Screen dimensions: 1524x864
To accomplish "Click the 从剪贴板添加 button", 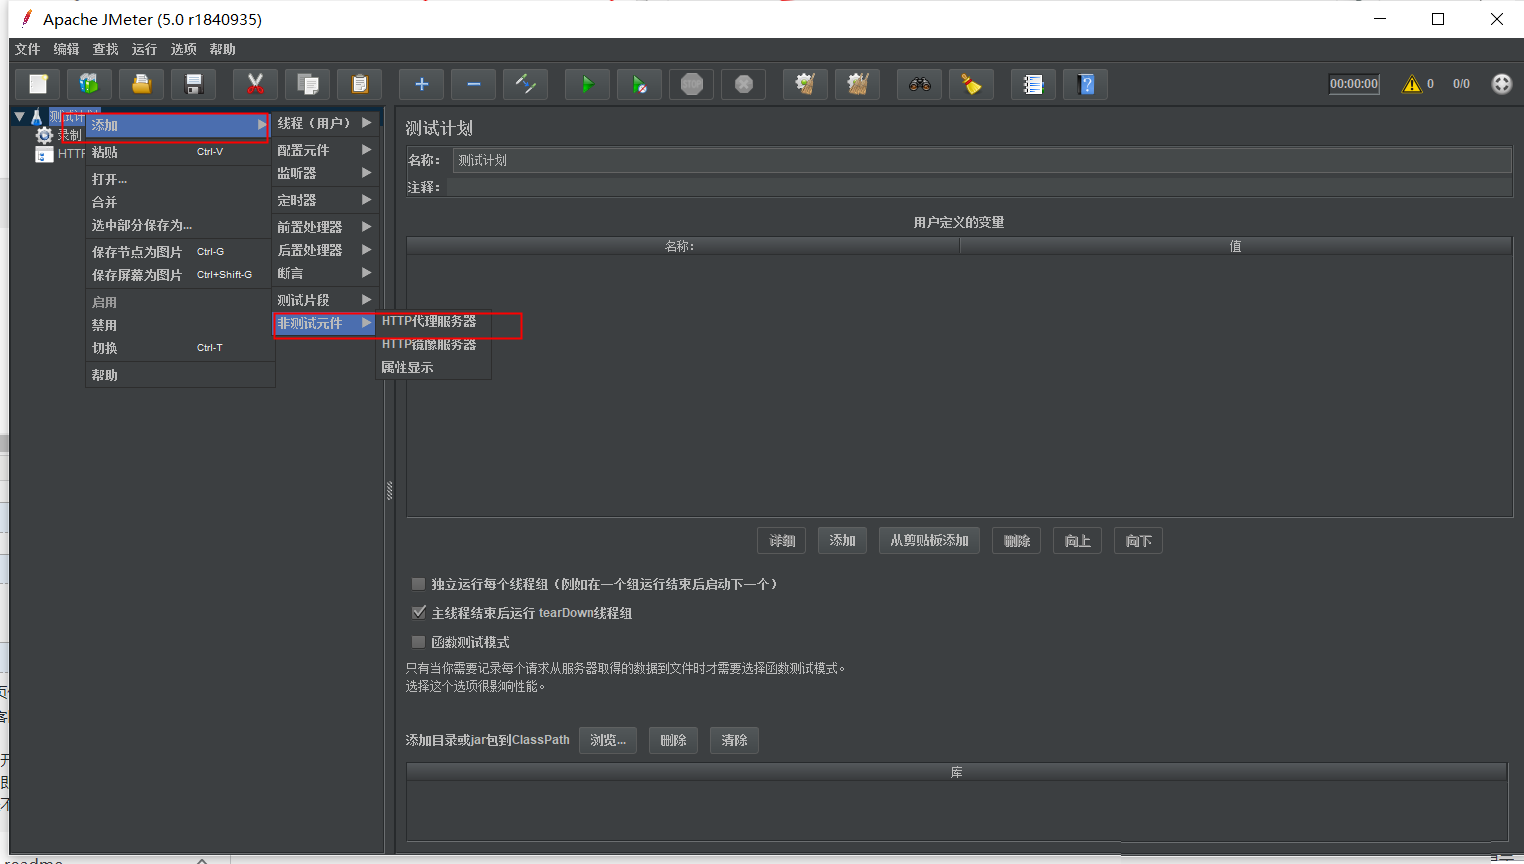I will (x=929, y=541).
